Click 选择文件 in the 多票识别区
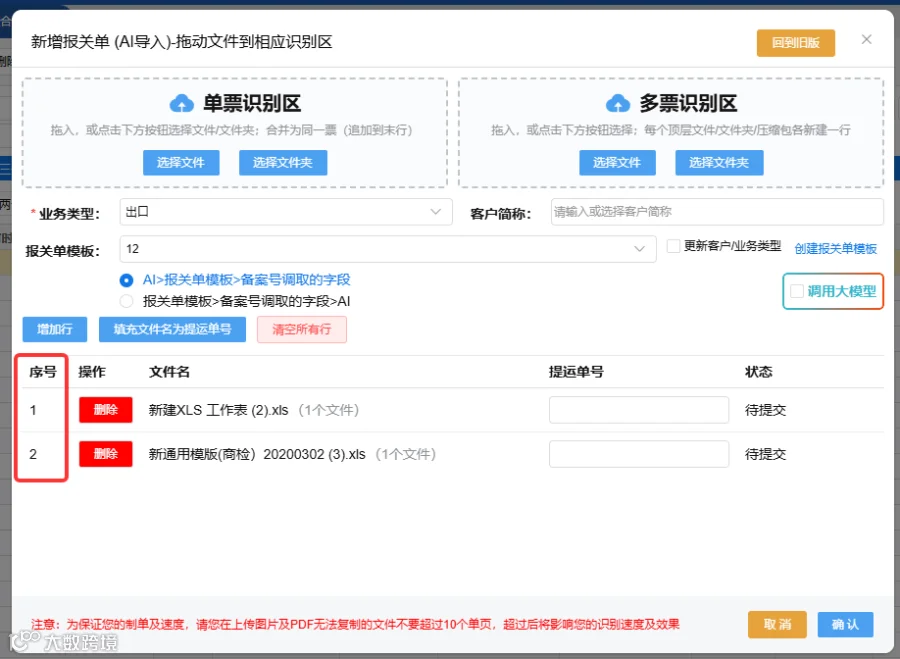Image resolution: width=900 pixels, height=659 pixels. coord(617,162)
